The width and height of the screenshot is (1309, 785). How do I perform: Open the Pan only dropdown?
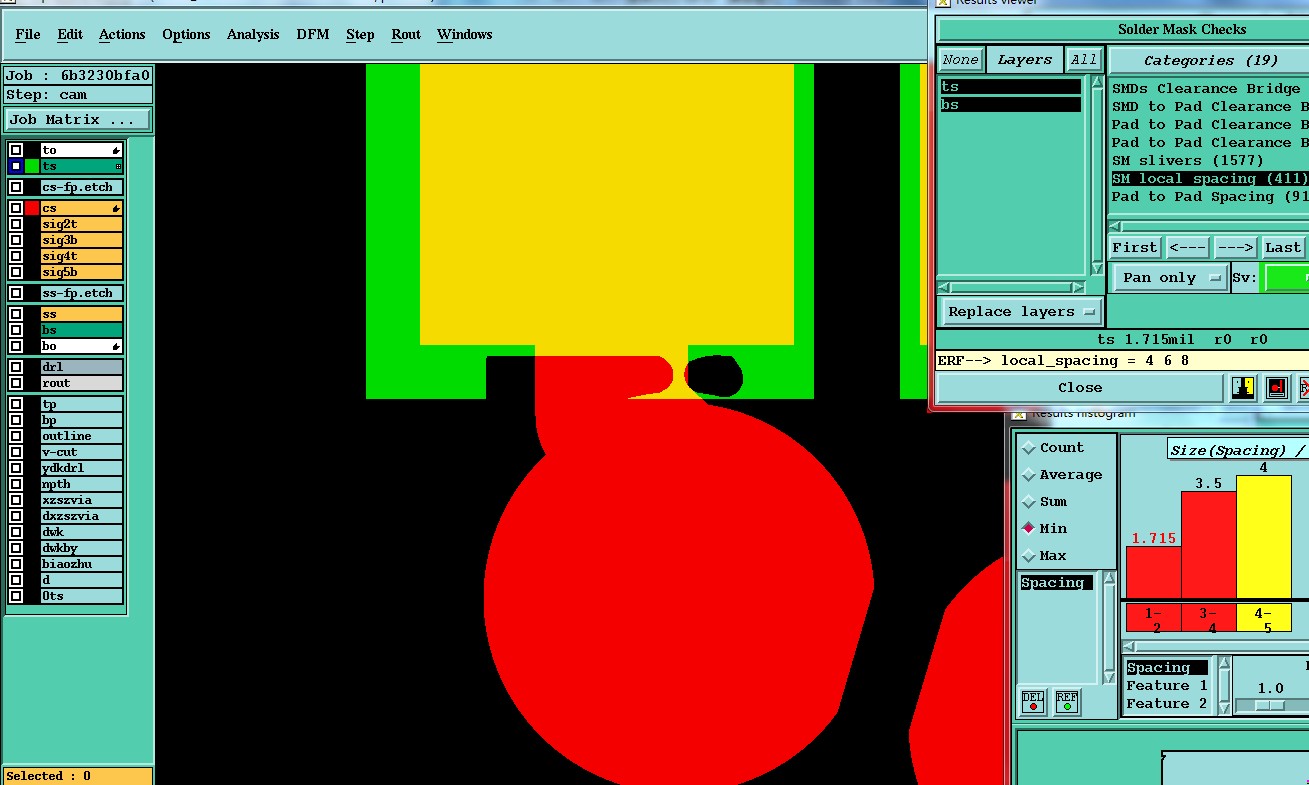coord(1170,278)
